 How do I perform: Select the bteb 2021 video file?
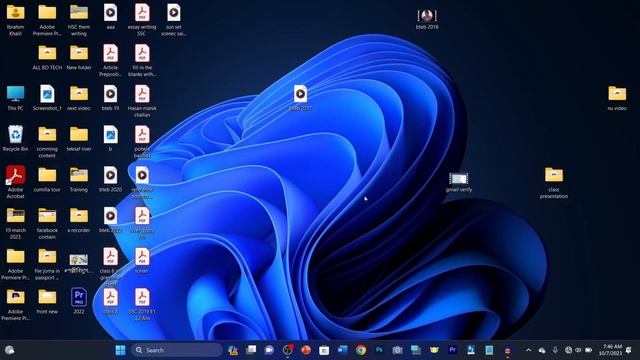(x=300, y=98)
